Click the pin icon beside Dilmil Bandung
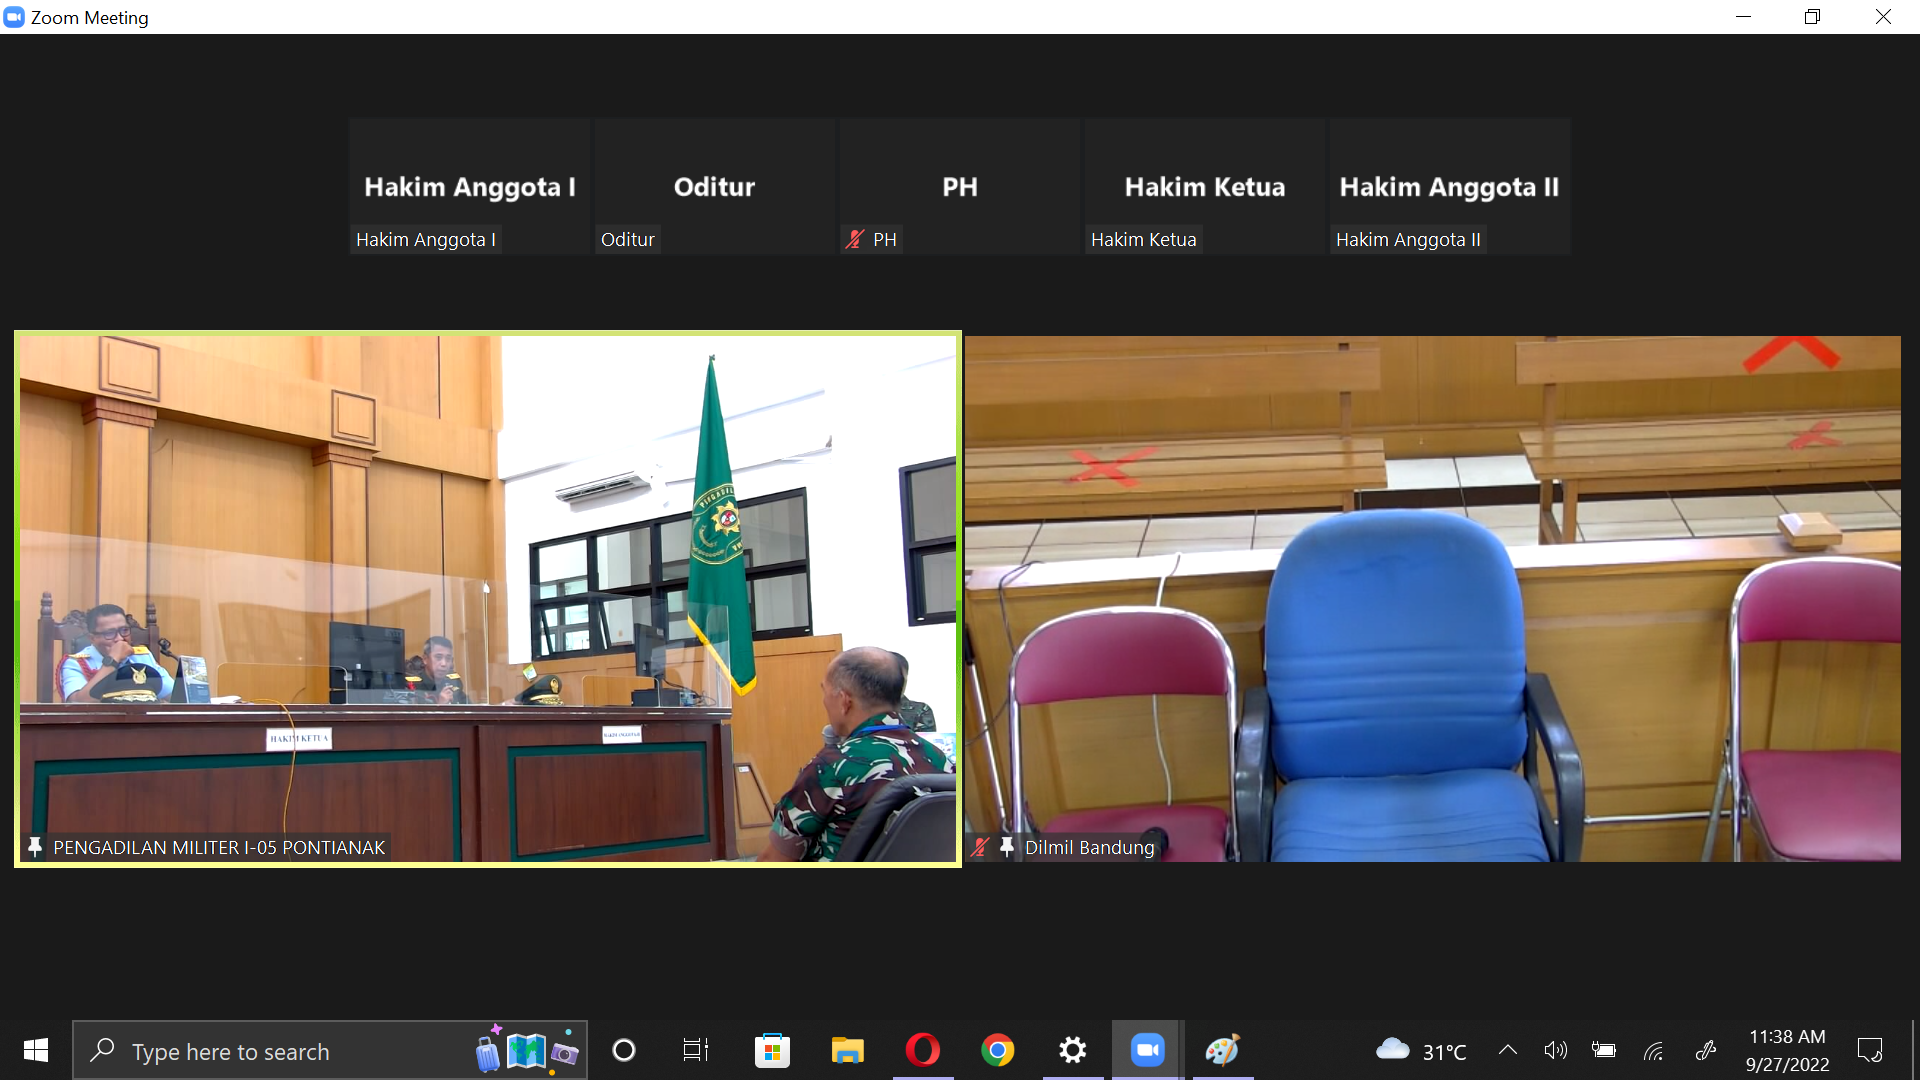Screen dimensions: 1920x1080 coord(1006,847)
